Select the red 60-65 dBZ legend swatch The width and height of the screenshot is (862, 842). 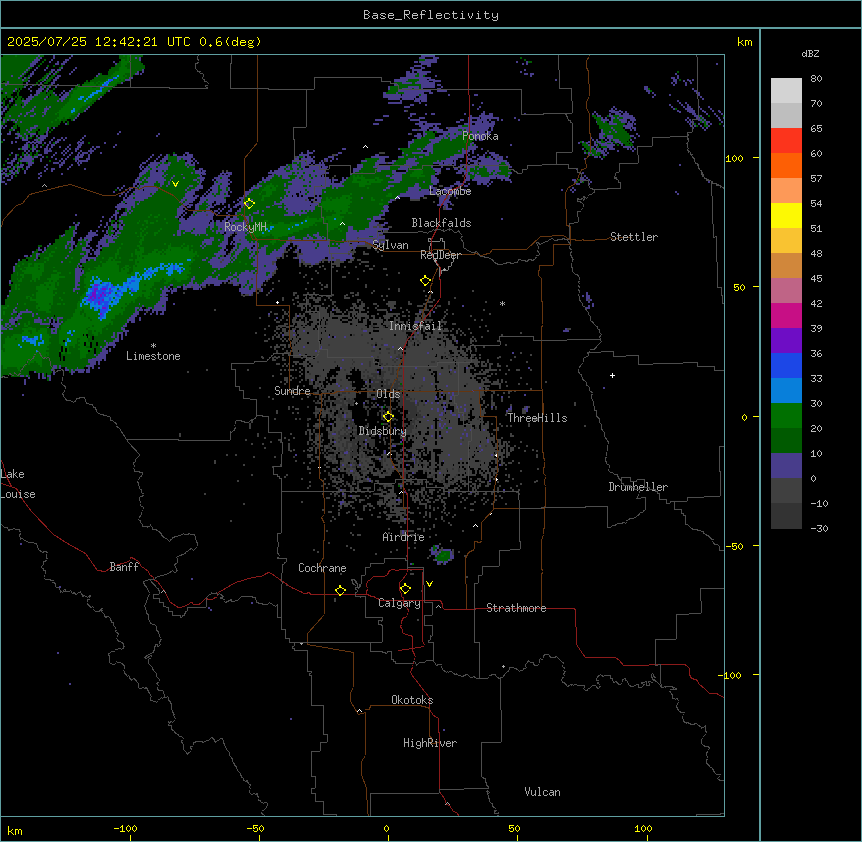[x=786, y=141]
